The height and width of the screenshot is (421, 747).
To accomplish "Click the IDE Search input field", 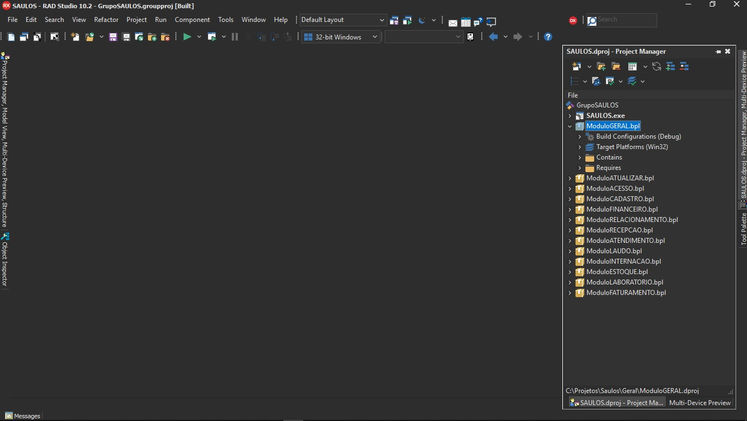I will point(626,20).
